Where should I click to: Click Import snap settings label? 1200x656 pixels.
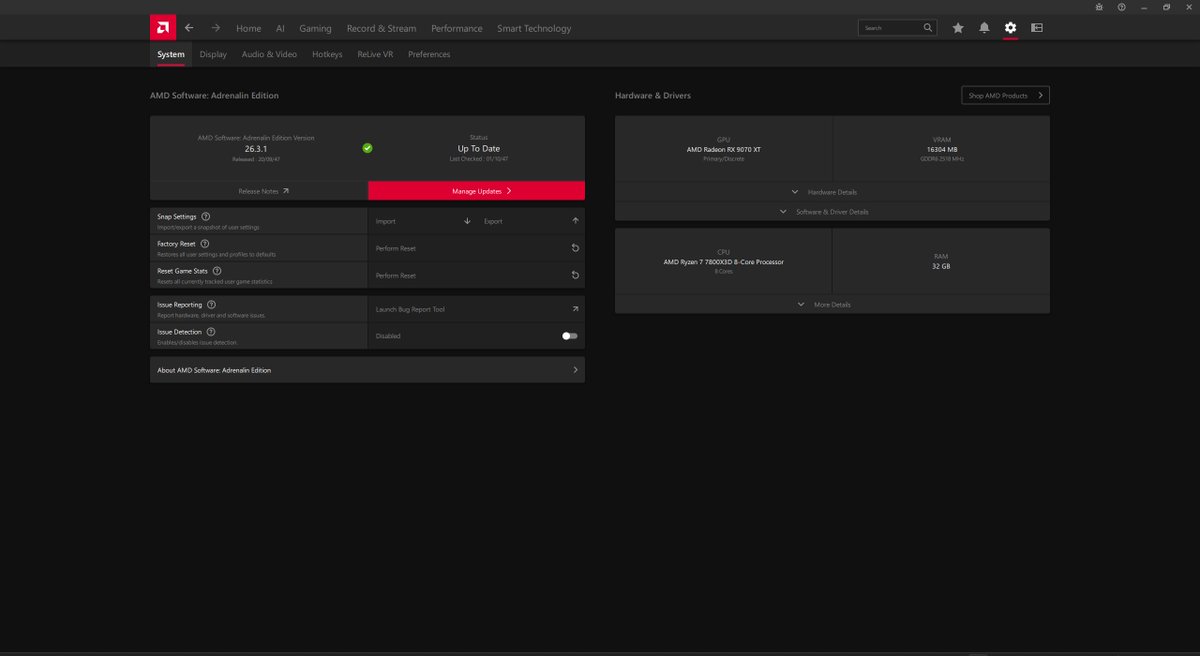coord(386,221)
